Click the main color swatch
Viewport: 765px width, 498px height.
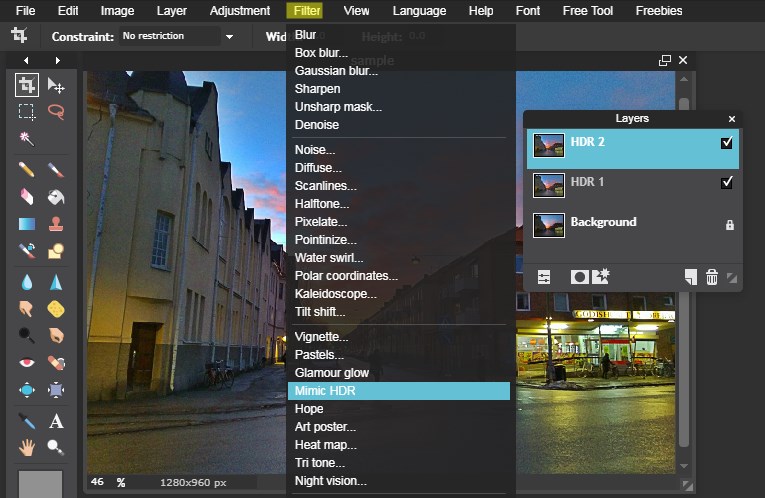point(40,484)
